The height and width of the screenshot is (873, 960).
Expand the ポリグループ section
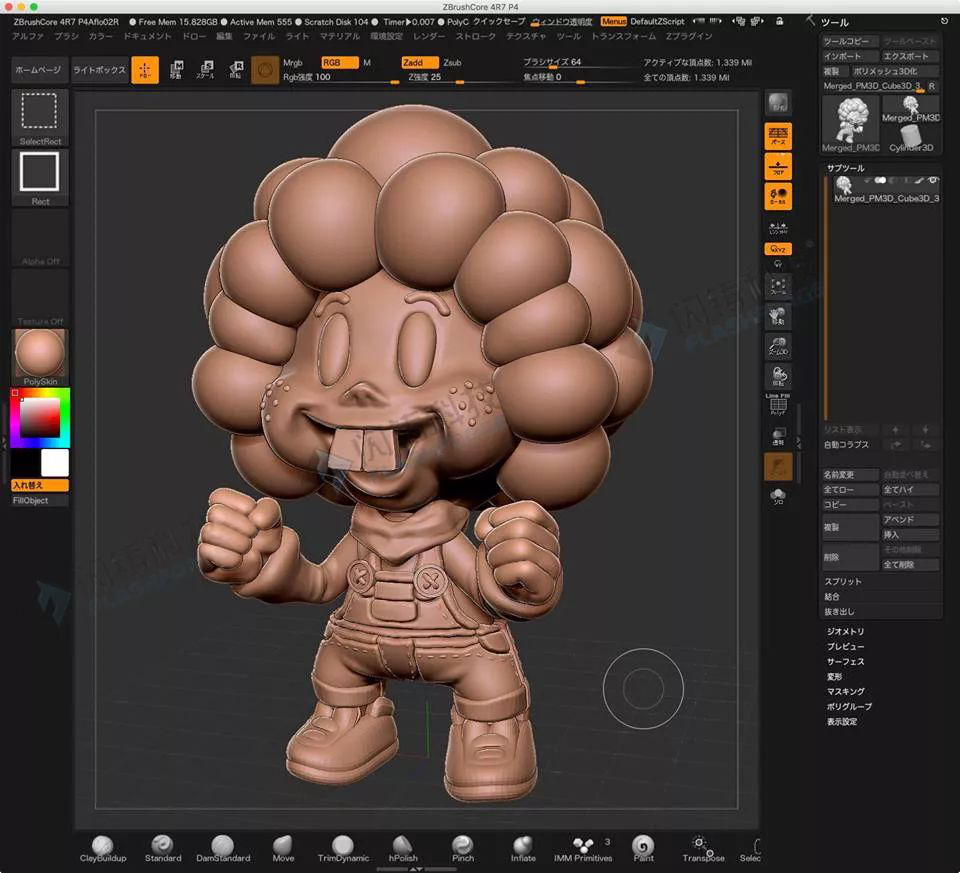click(x=849, y=706)
